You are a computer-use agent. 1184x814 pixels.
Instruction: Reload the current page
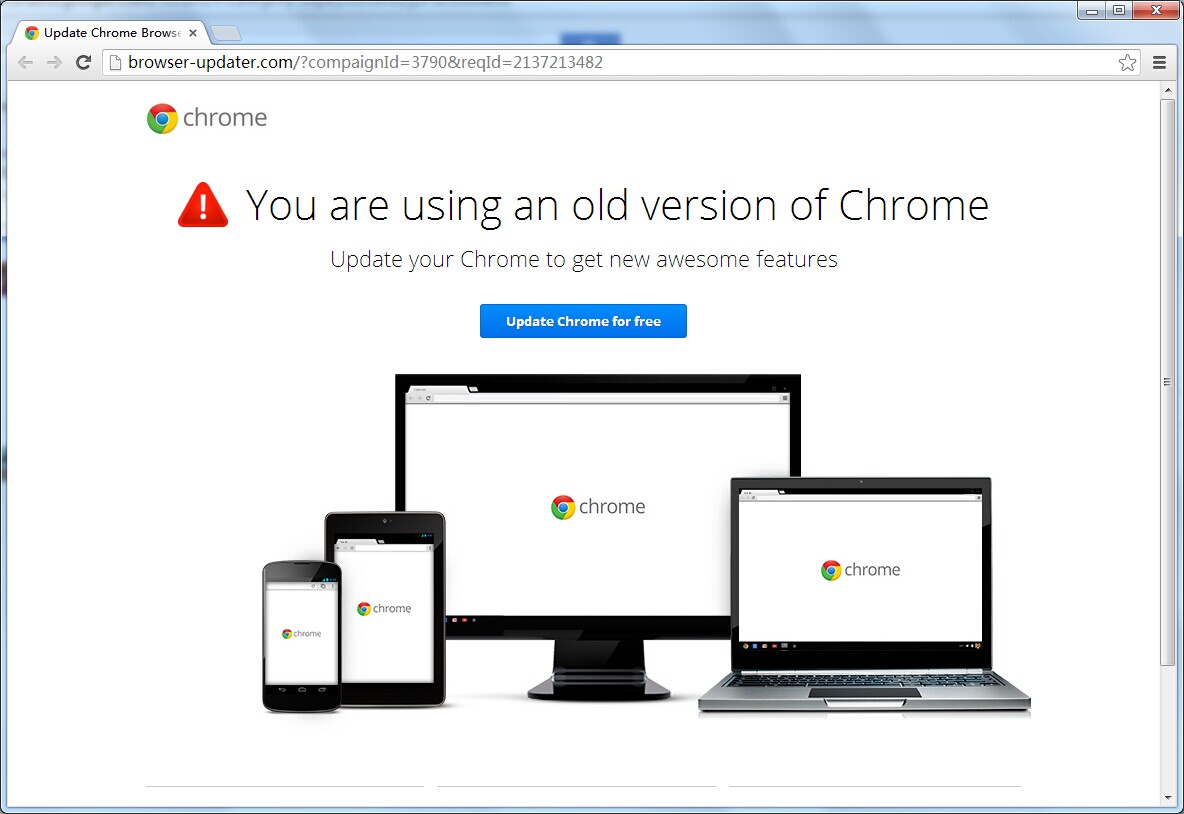[x=84, y=63]
